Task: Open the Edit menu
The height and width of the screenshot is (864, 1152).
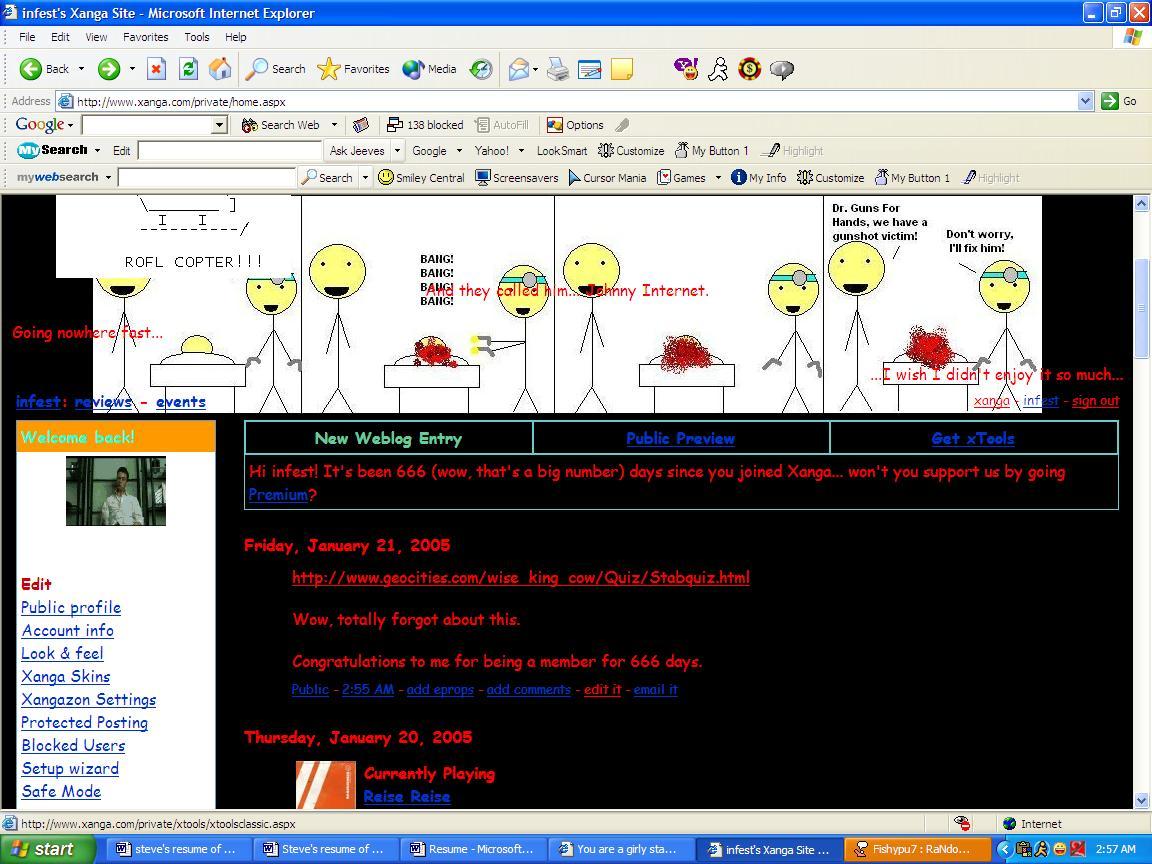Action: [x=60, y=37]
